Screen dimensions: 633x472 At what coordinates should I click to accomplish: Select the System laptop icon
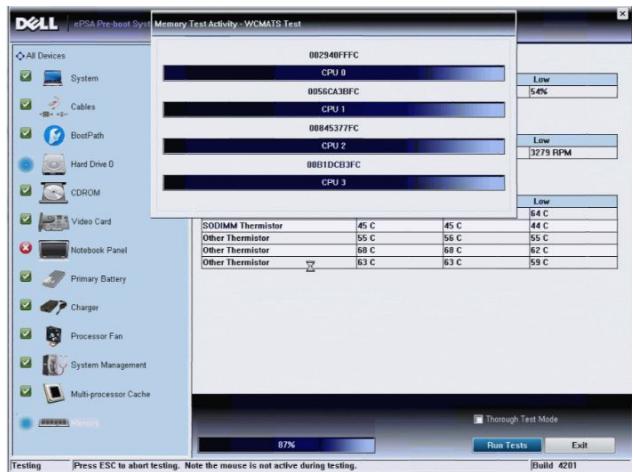pos(53,78)
